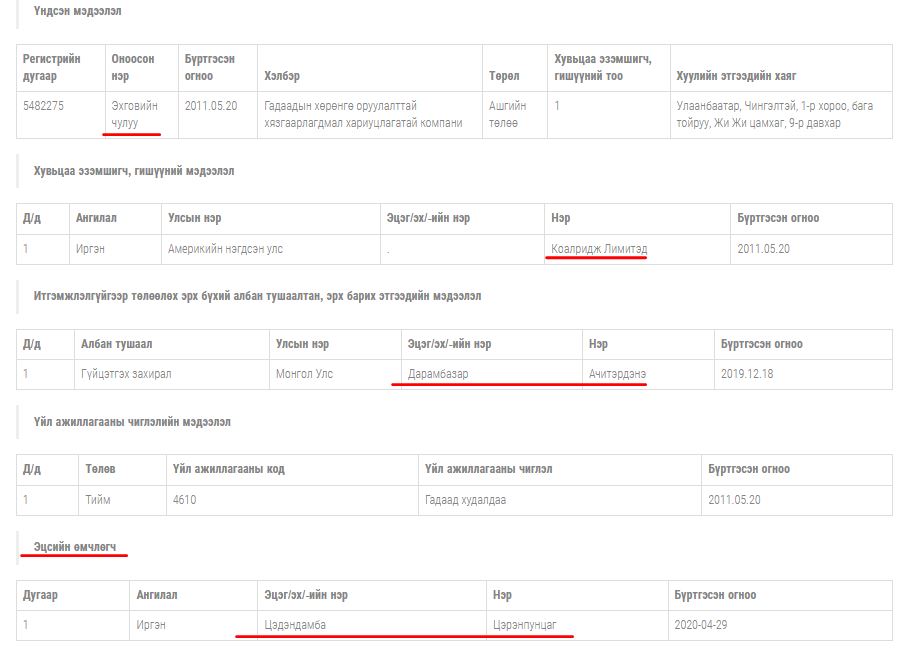Click the date 2020-04-29
The height and width of the screenshot is (652, 911).
(x=701, y=625)
